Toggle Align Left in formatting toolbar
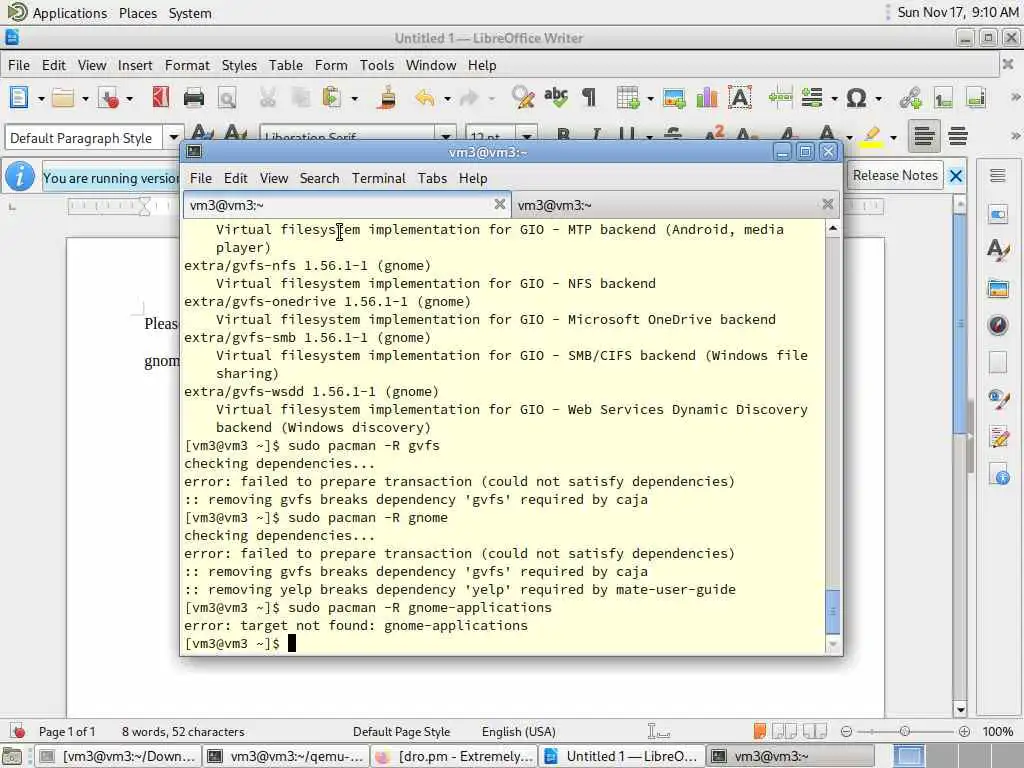The image size is (1024, 768). pos(923,136)
